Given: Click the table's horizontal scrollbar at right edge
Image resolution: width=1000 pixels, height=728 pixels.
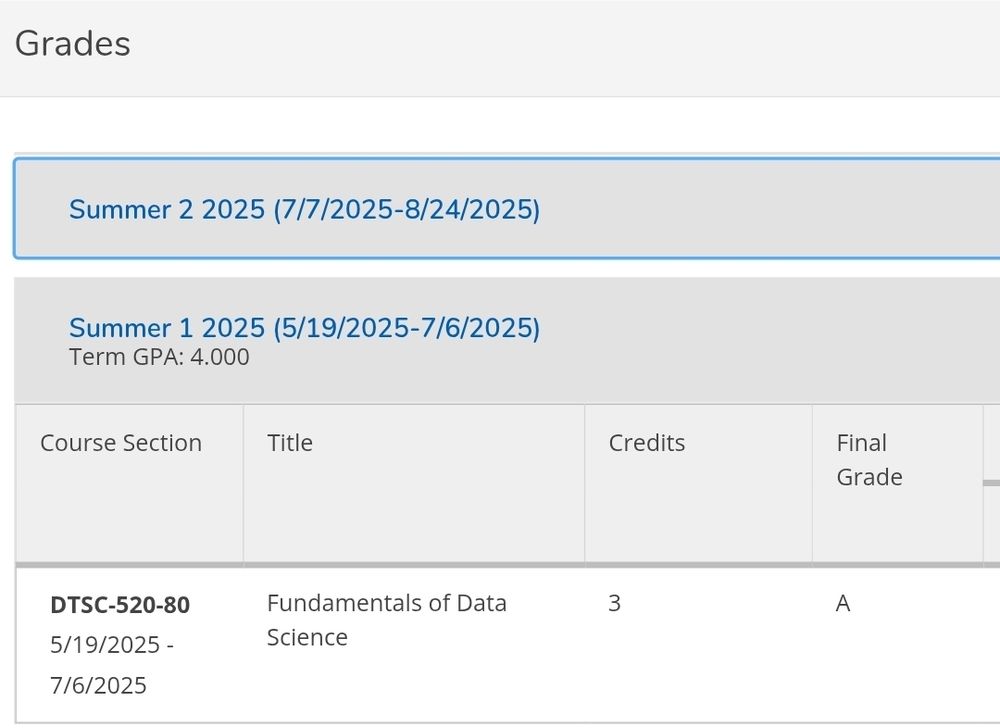Looking at the screenshot, I should tap(992, 483).
